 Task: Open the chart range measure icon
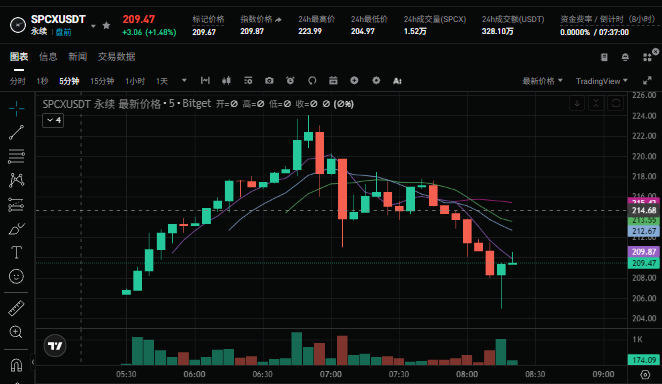(x=205, y=81)
